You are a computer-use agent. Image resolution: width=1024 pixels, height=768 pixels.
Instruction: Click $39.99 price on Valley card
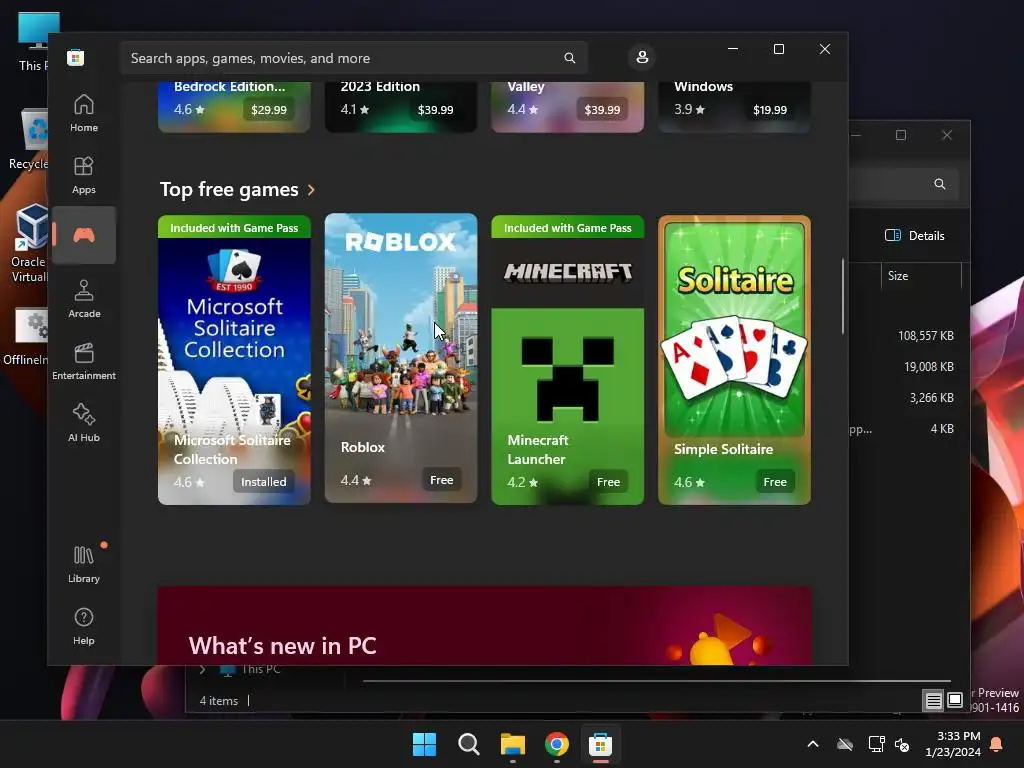(x=602, y=110)
